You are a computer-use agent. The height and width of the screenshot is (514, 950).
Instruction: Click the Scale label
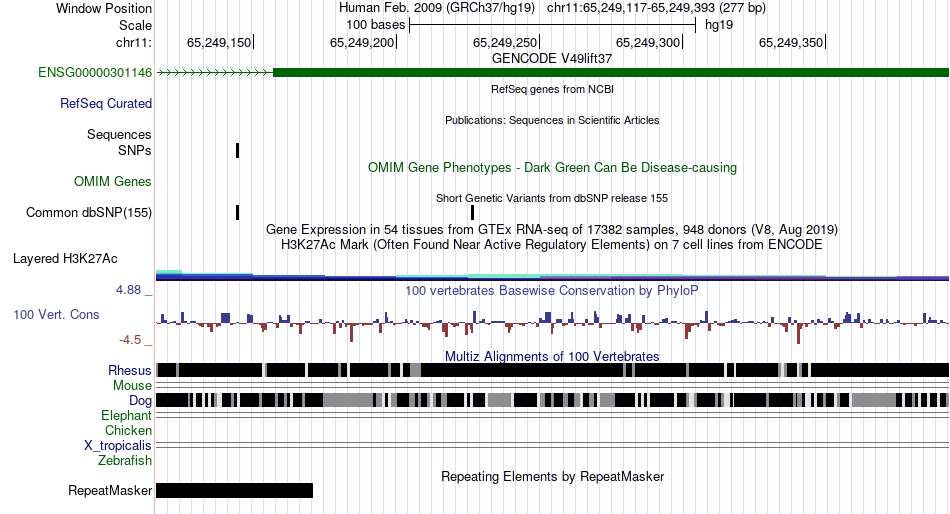(135, 25)
